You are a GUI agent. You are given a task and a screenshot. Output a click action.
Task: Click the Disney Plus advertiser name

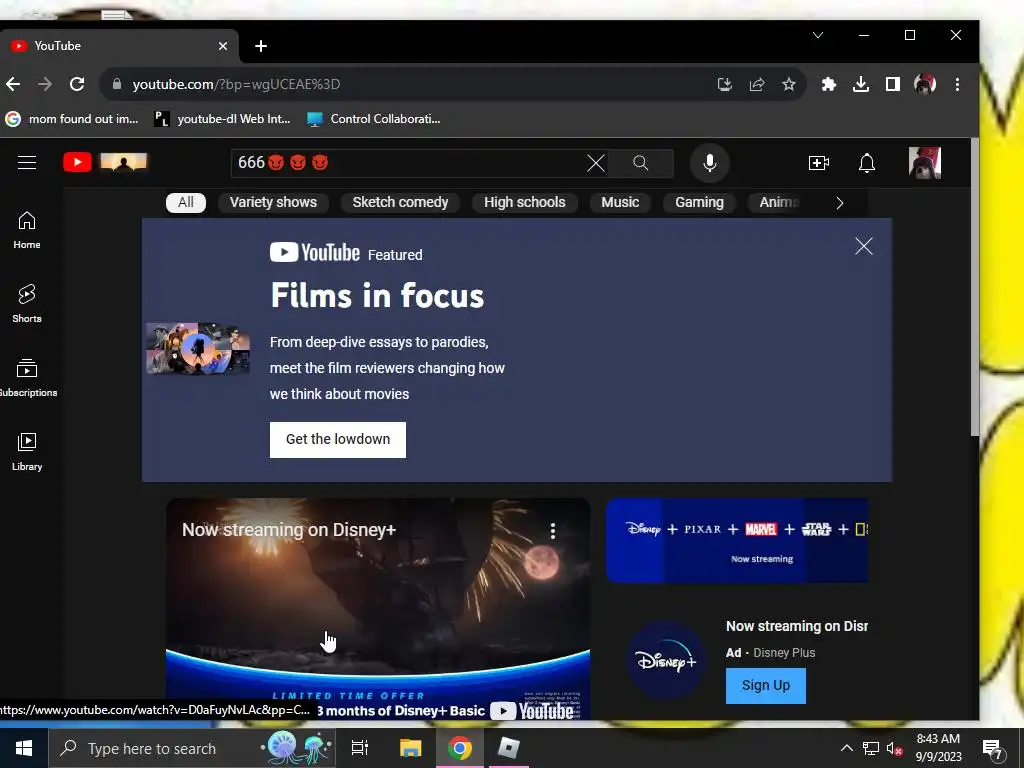pyautogui.click(x=784, y=652)
